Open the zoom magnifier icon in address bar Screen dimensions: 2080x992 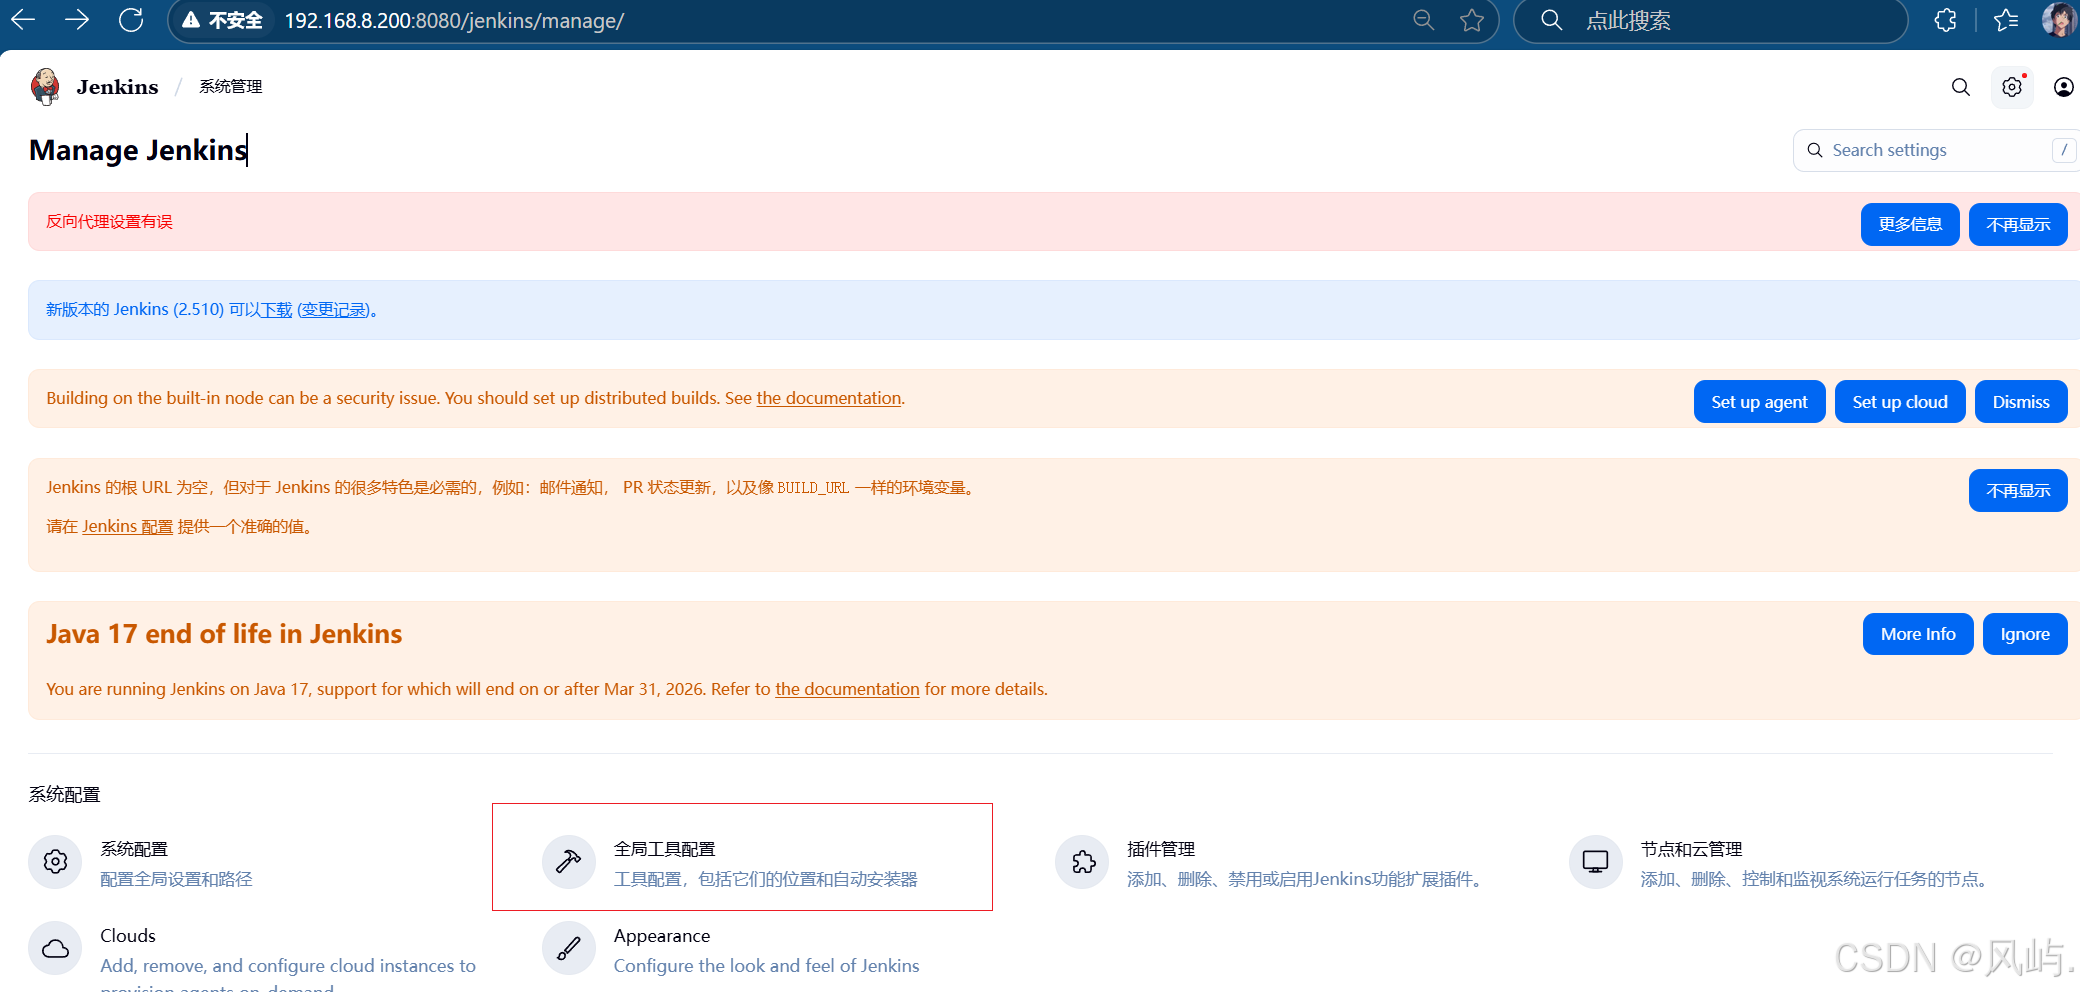click(1423, 20)
